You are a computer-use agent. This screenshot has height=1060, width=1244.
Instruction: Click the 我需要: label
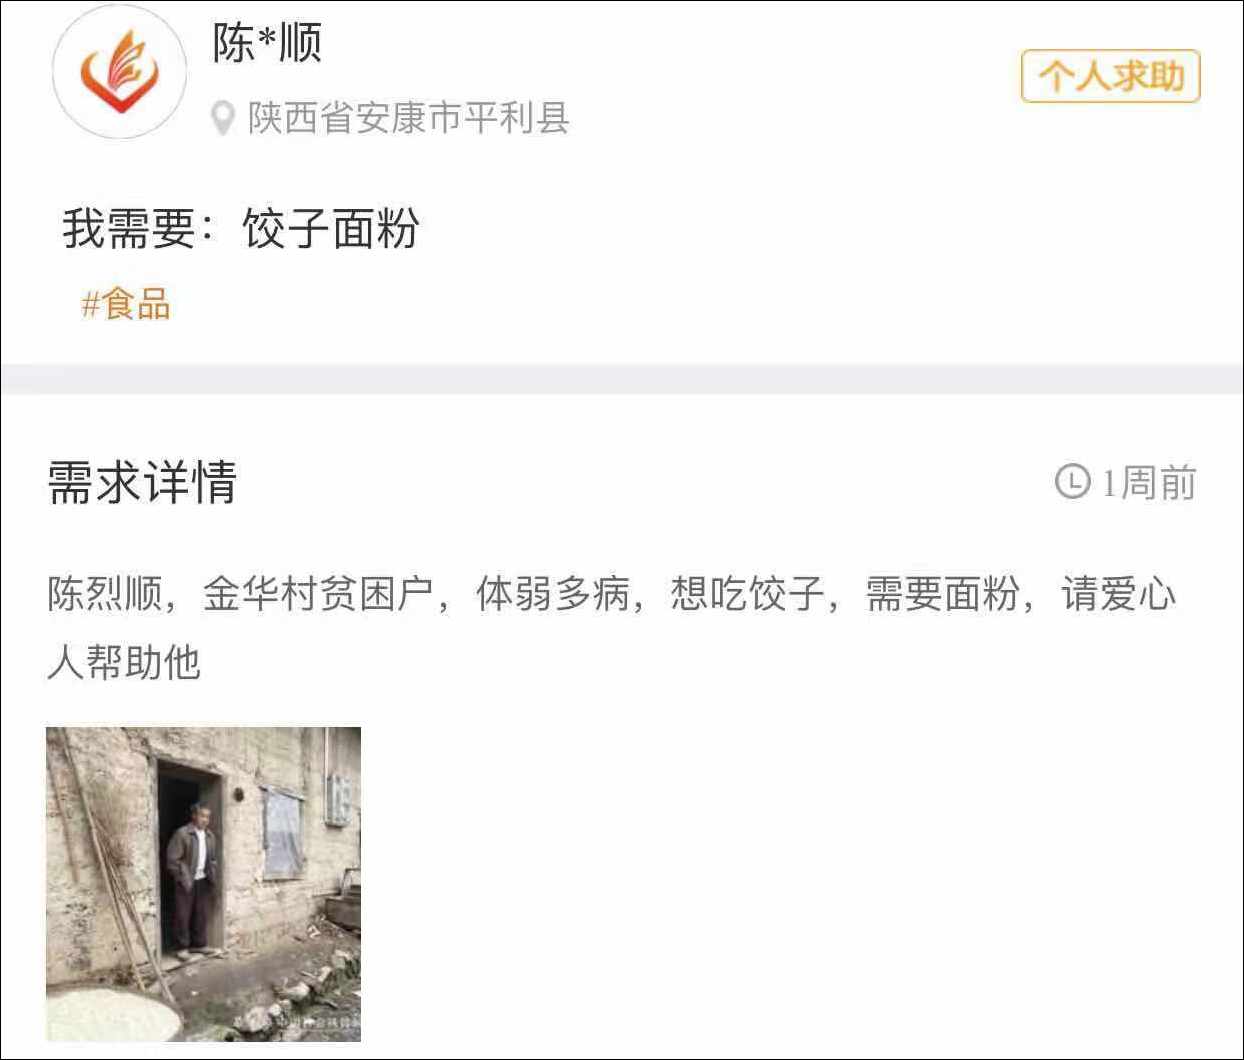[138, 229]
